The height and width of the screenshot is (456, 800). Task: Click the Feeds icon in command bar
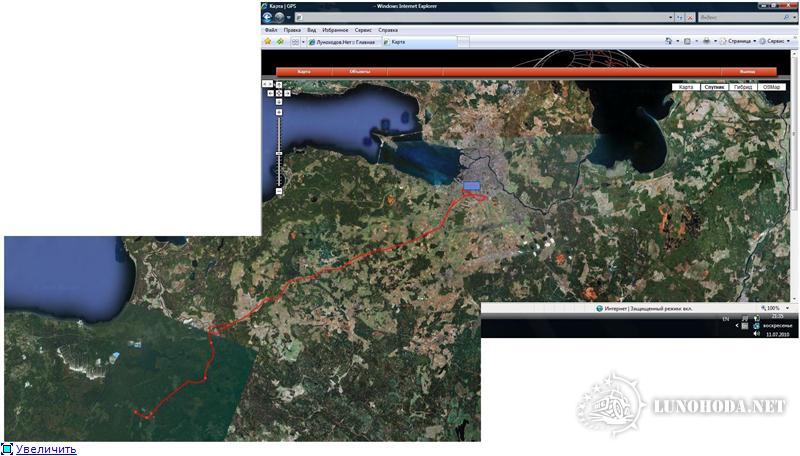point(687,41)
